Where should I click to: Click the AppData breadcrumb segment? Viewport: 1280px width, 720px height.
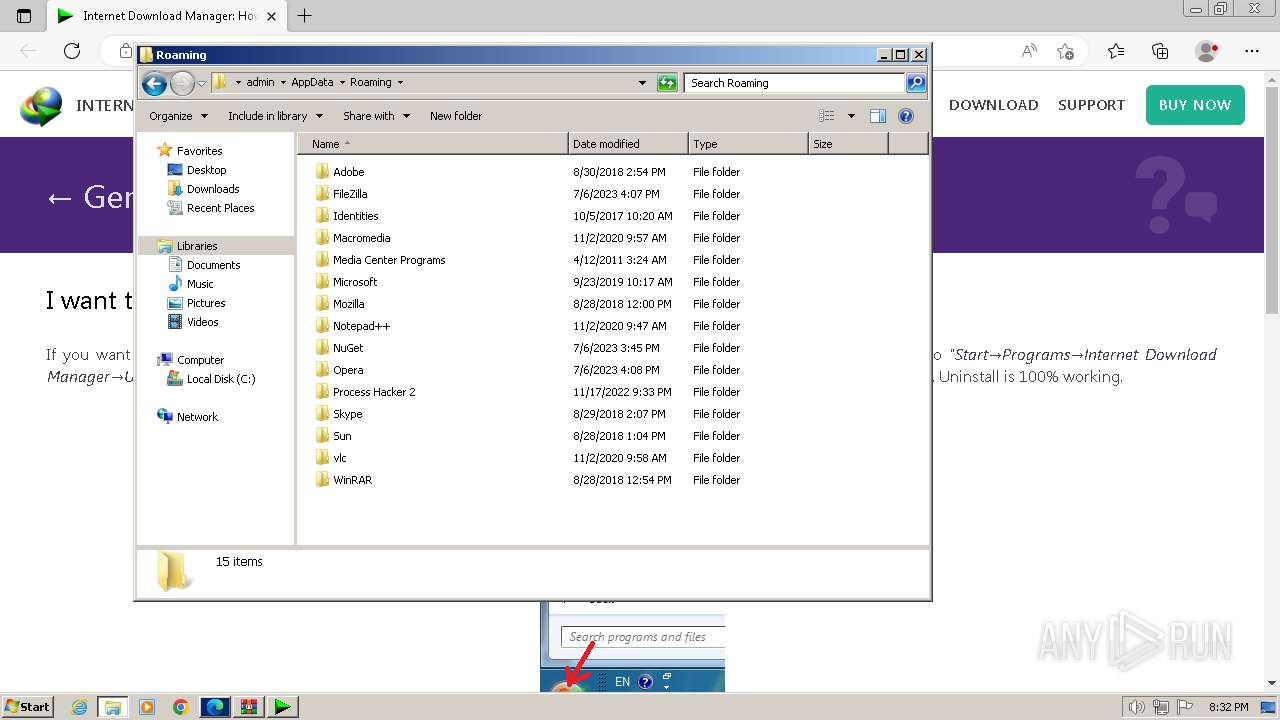312,83
